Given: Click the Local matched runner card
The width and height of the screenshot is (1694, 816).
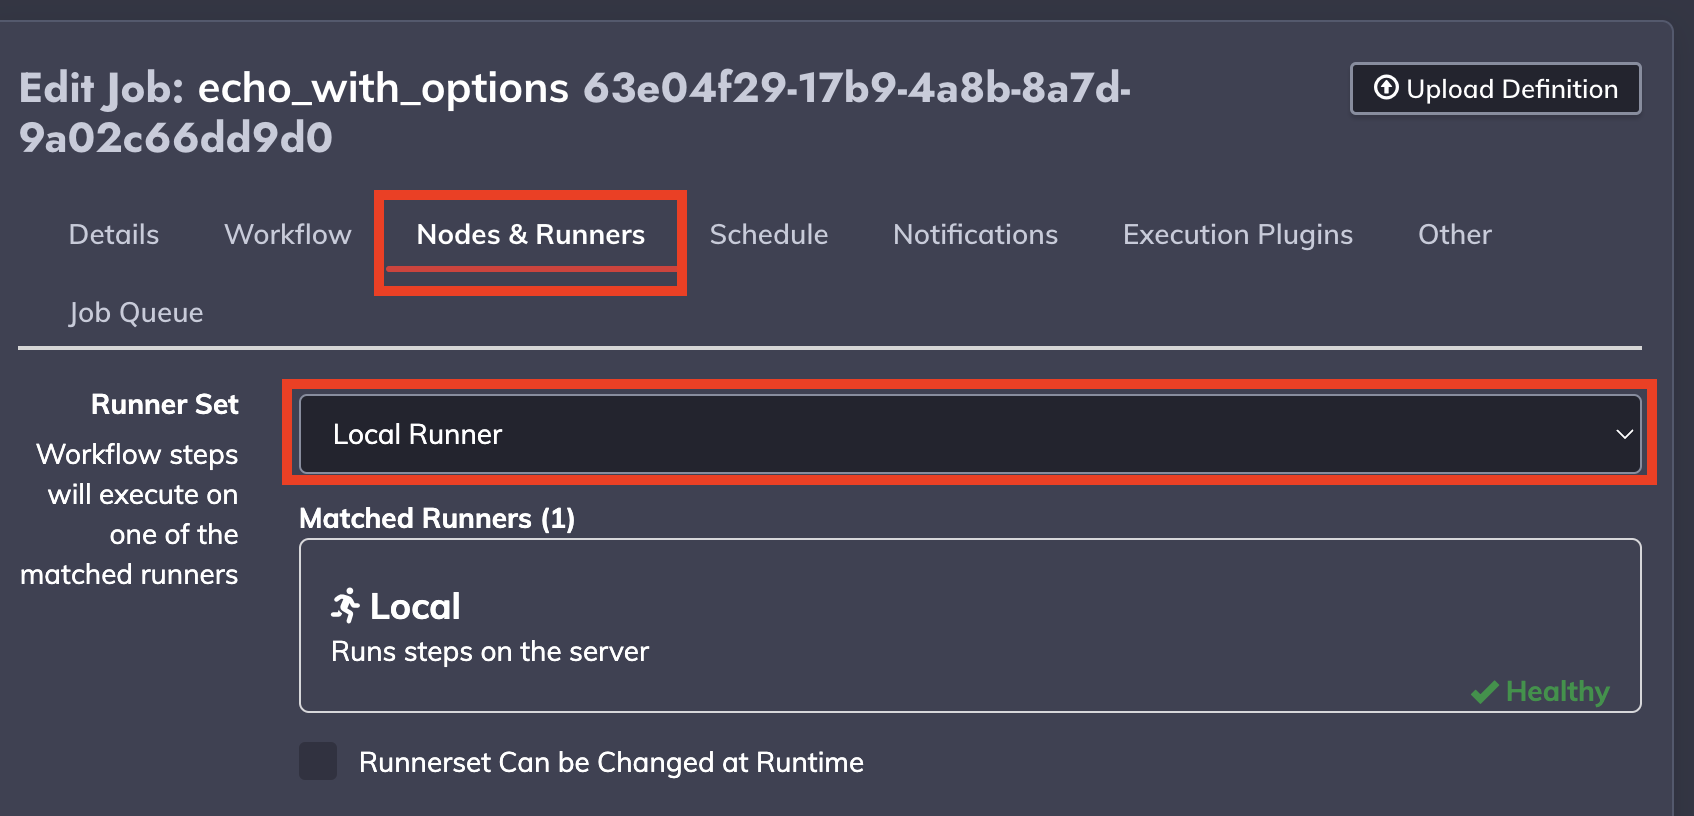Looking at the screenshot, I should [x=970, y=626].
